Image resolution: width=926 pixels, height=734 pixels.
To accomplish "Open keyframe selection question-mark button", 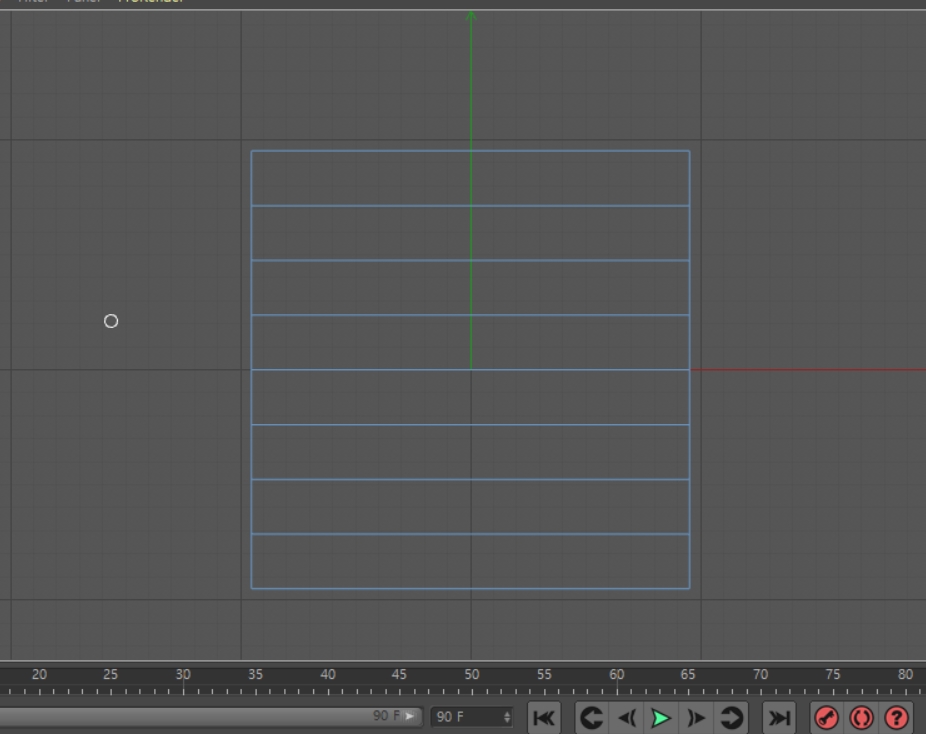I will [896, 718].
